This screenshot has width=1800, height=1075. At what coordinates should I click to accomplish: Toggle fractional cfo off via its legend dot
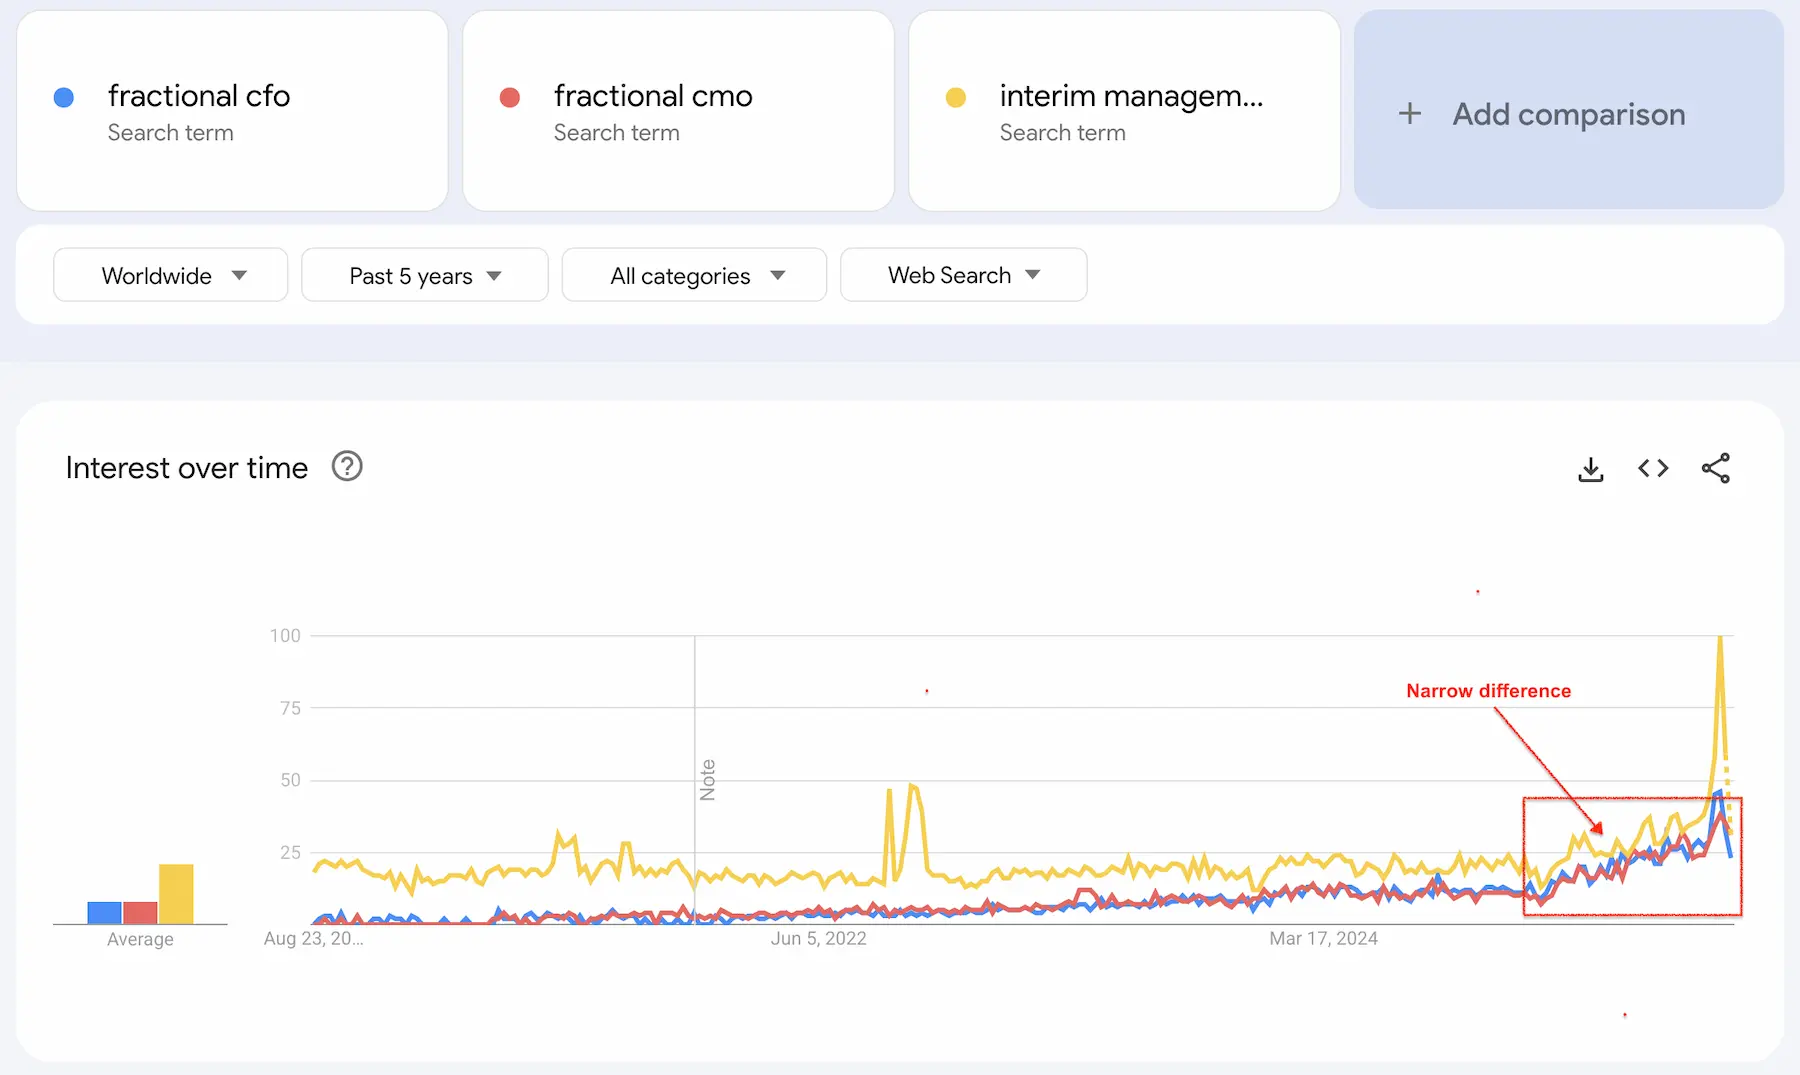click(x=64, y=97)
